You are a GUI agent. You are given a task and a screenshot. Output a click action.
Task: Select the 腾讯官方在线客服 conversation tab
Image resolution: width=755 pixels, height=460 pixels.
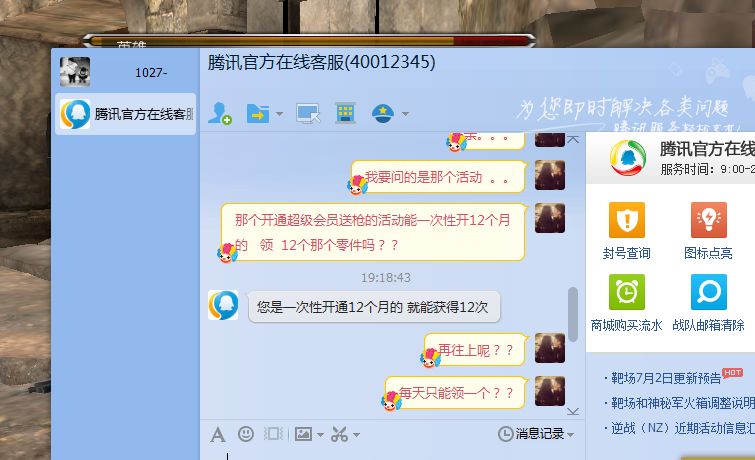point(126,114)
